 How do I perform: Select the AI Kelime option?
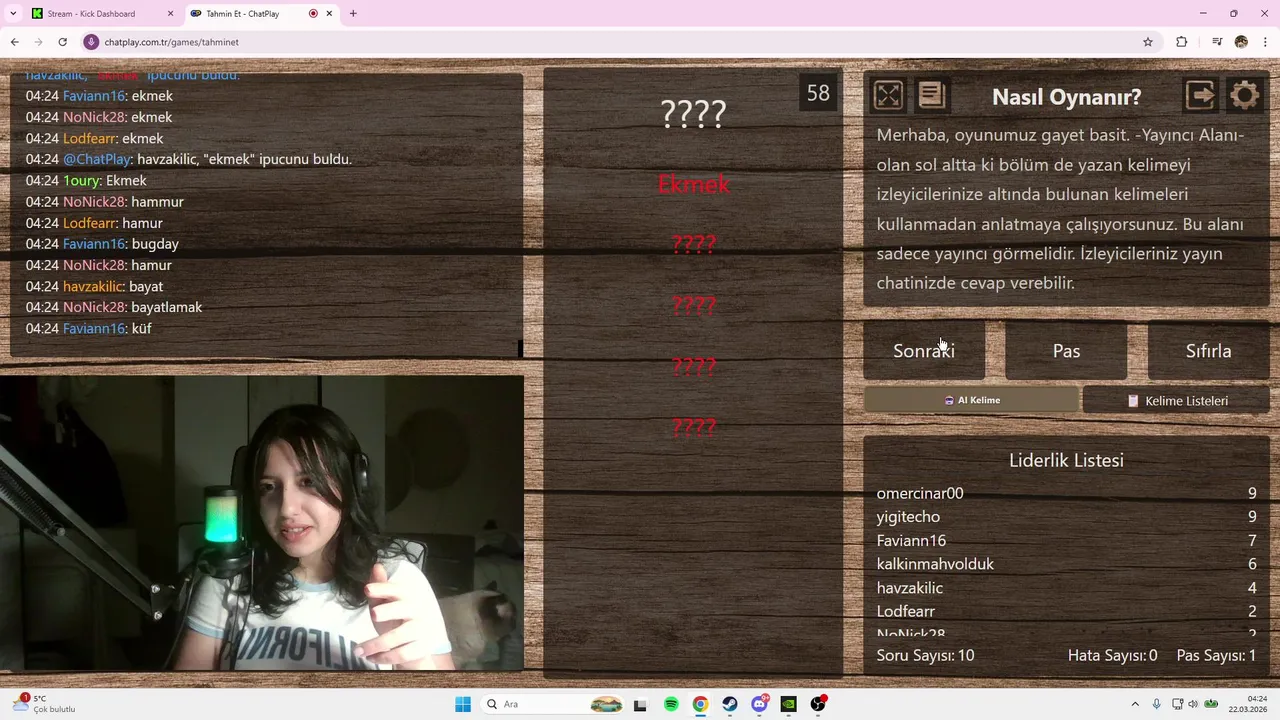[x=971, y=400]
